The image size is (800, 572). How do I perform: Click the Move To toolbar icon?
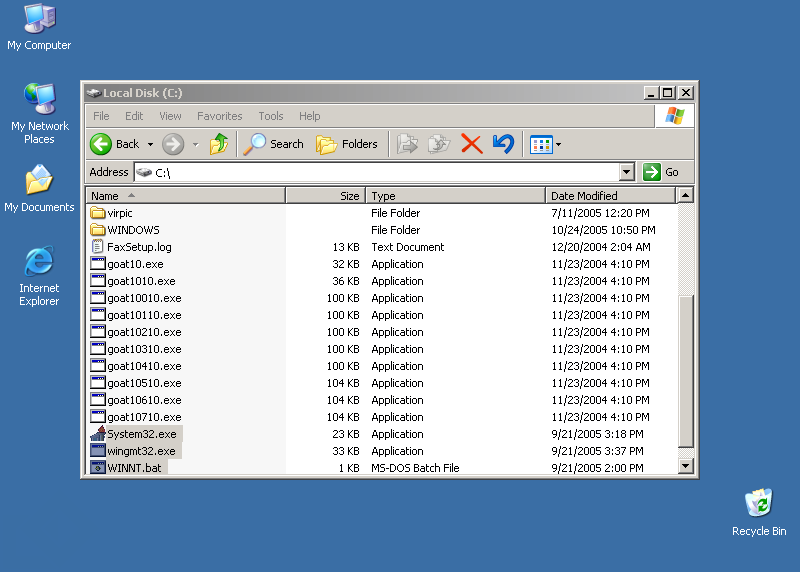407,144
